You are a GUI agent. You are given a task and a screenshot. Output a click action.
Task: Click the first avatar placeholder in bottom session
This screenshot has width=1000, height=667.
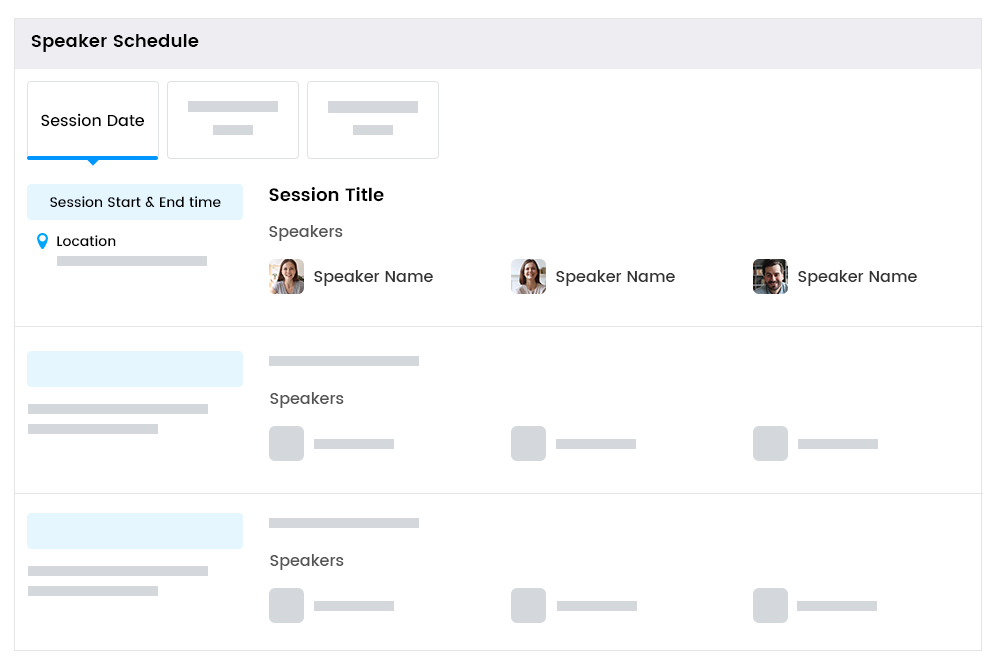(x=286, y=605)
